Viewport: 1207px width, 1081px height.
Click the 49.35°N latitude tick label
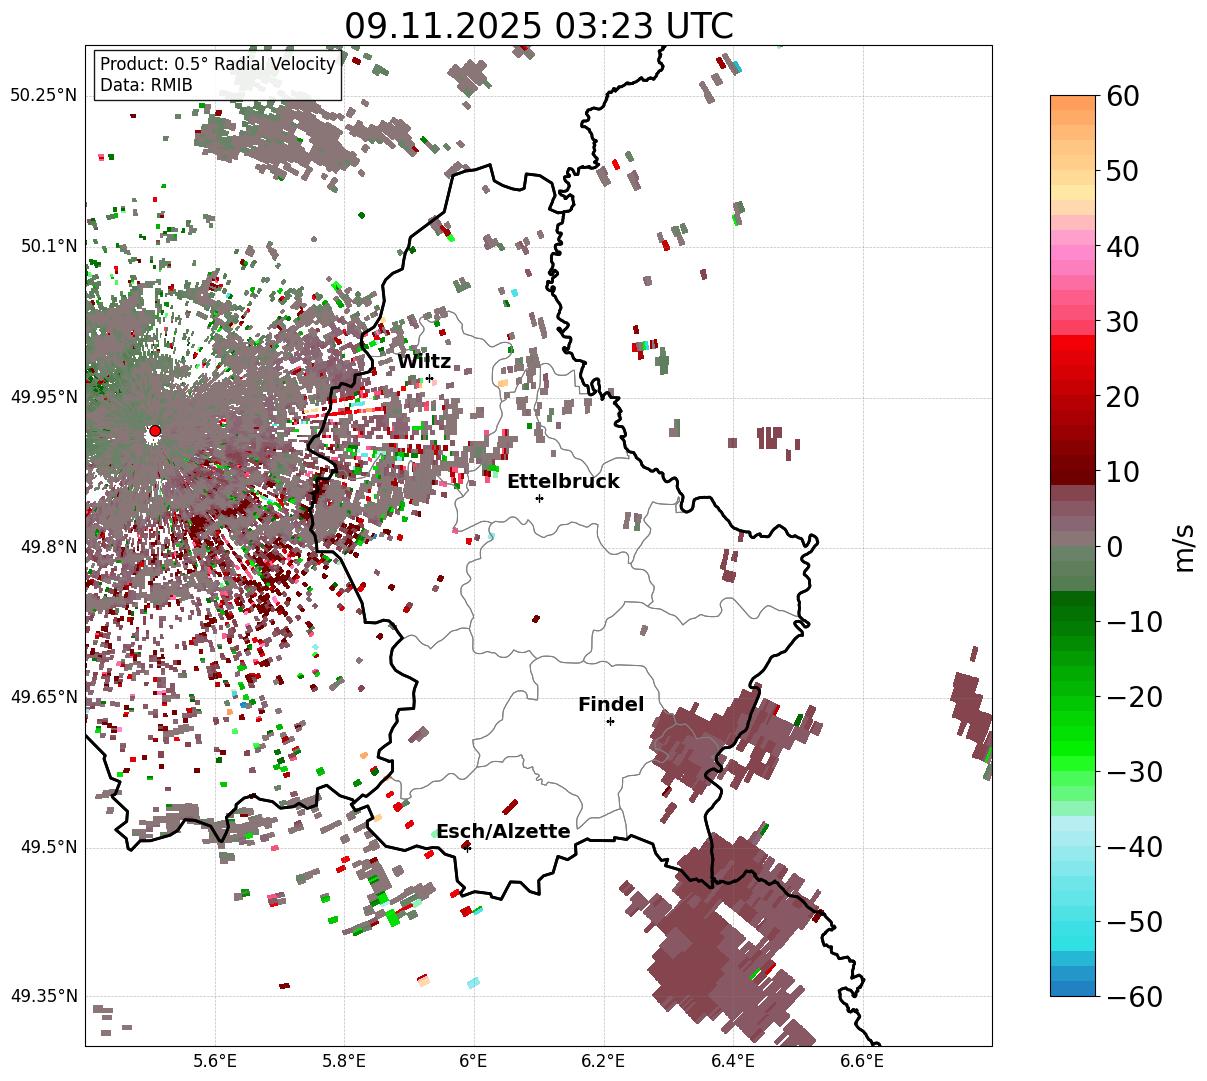click(x=43, y=996)
